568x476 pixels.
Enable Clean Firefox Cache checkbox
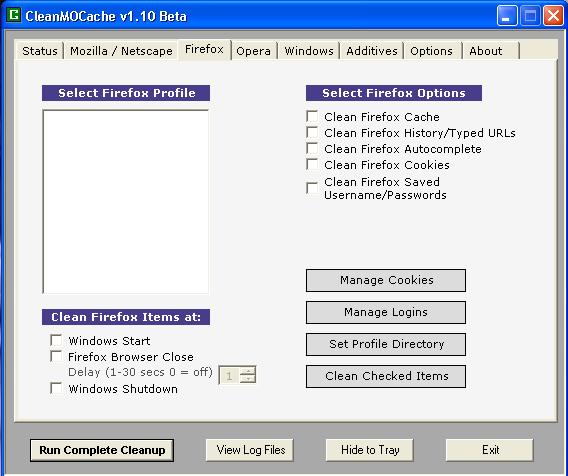[312, 116]
